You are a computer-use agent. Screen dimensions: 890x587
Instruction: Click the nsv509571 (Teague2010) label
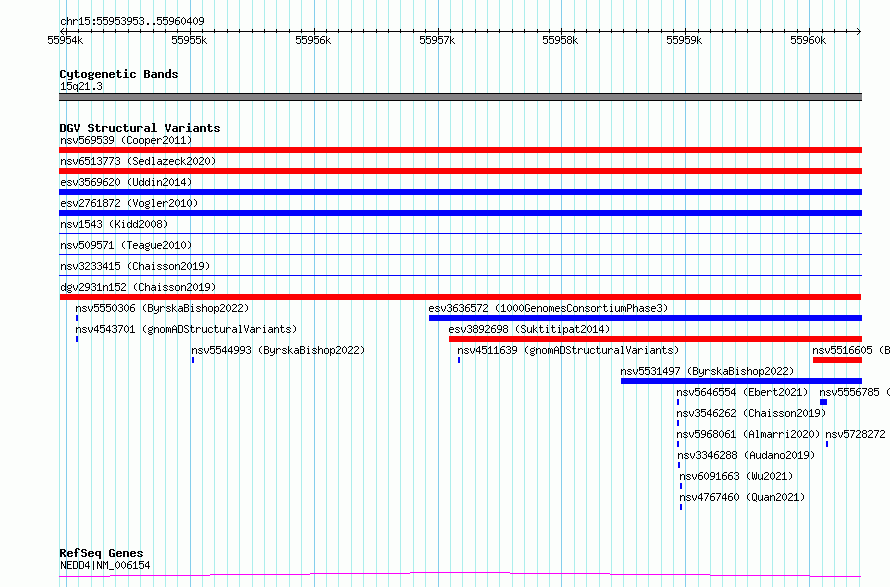126,245
